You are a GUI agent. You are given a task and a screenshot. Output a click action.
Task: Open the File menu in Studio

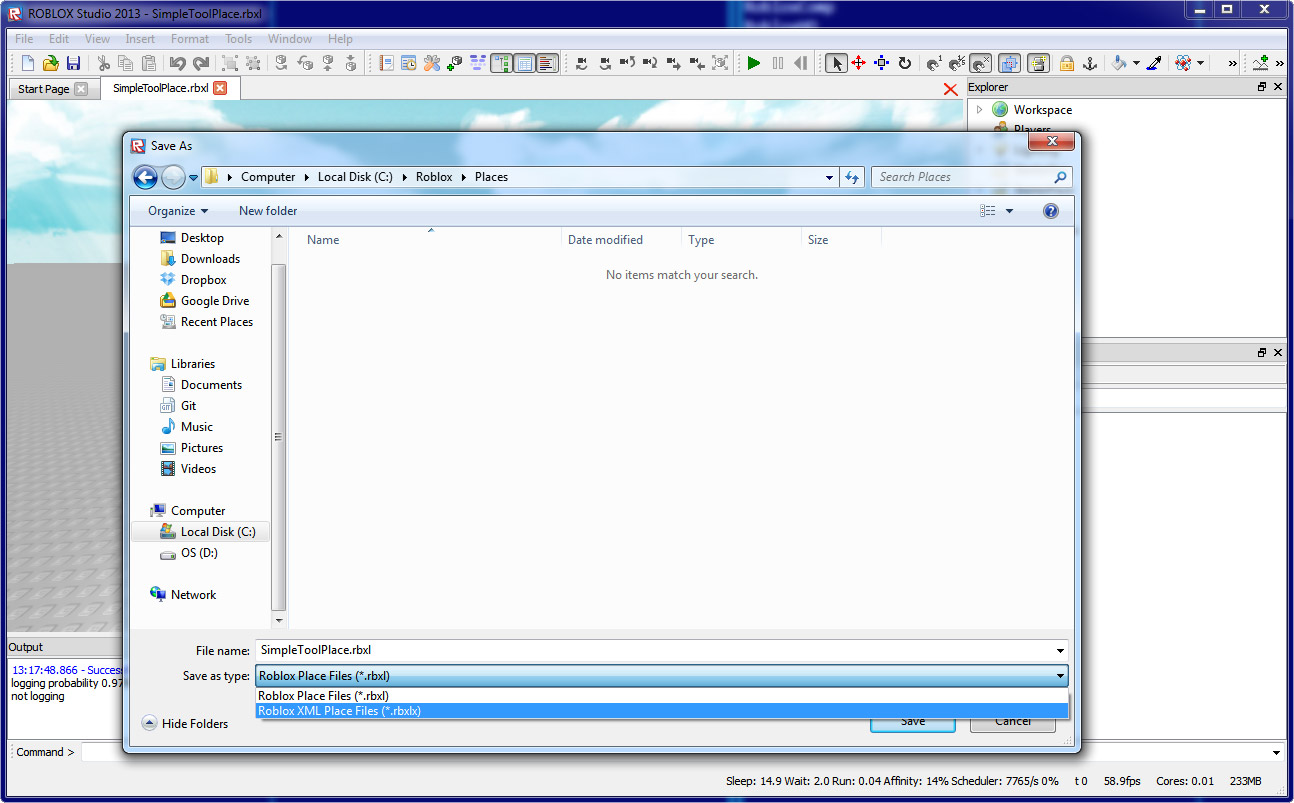pyautogui.click(x=24, y=39)
